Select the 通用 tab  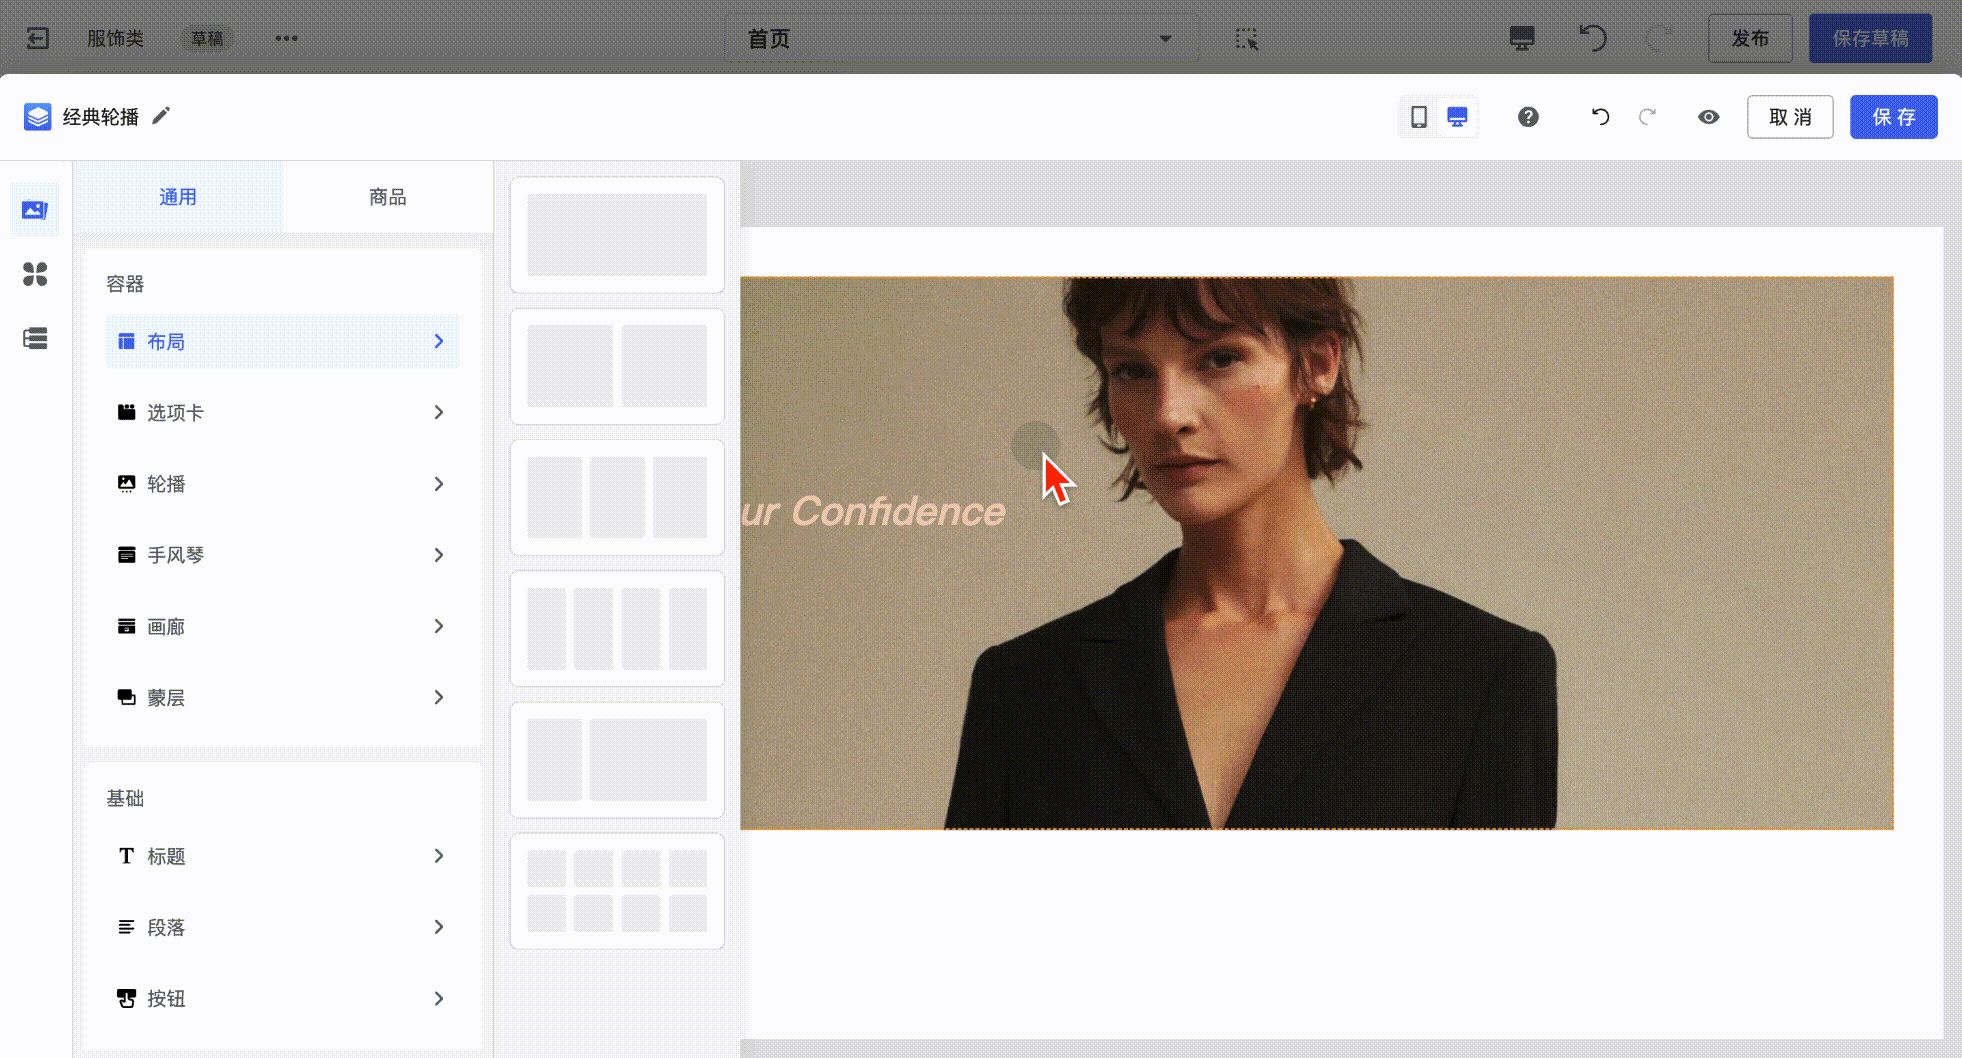[178, 197]
